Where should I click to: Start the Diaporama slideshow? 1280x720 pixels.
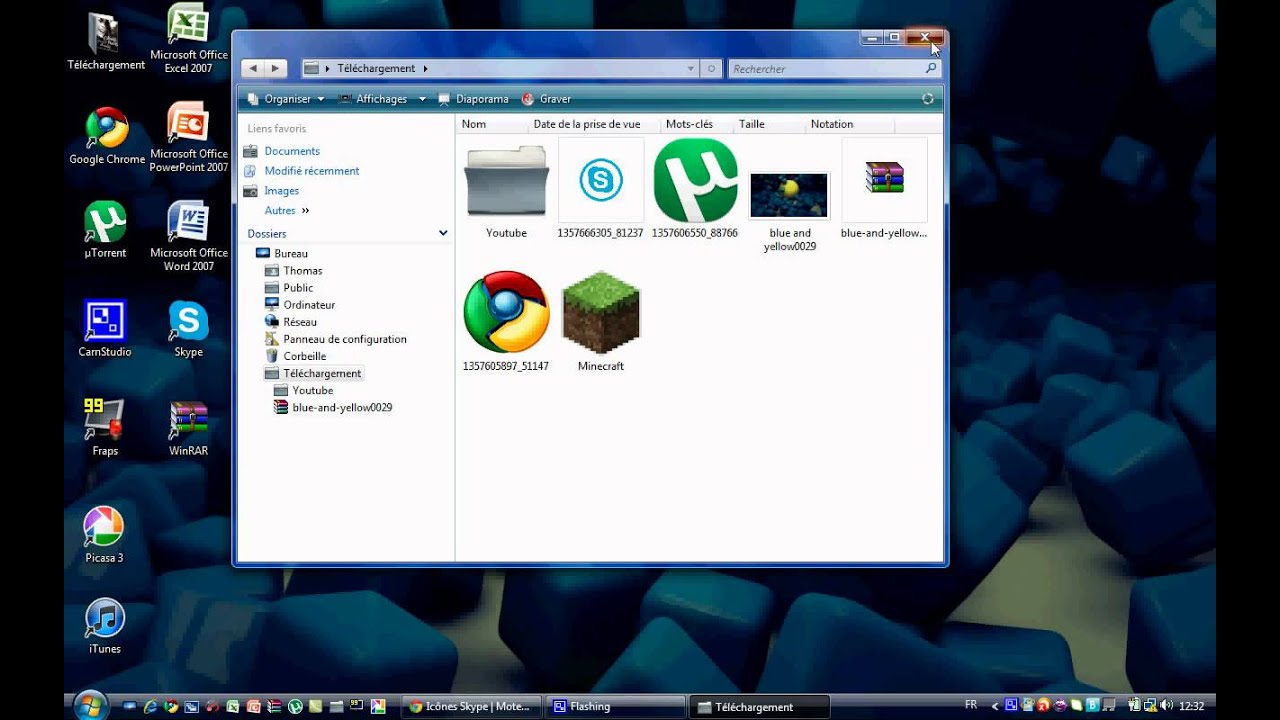(473, 99)
